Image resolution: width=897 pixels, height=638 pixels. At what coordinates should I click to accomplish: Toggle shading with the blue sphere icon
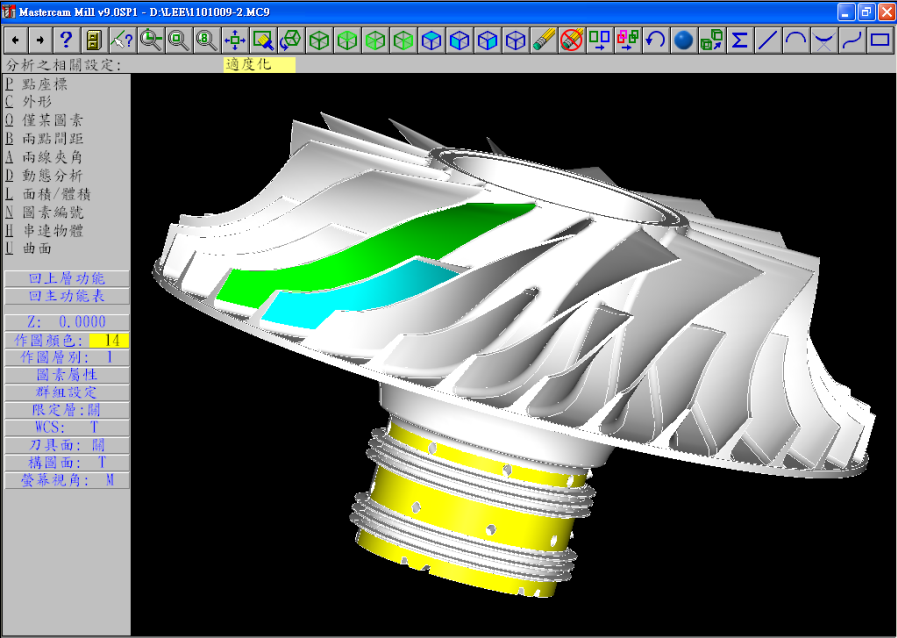click(x=683, y=40)
